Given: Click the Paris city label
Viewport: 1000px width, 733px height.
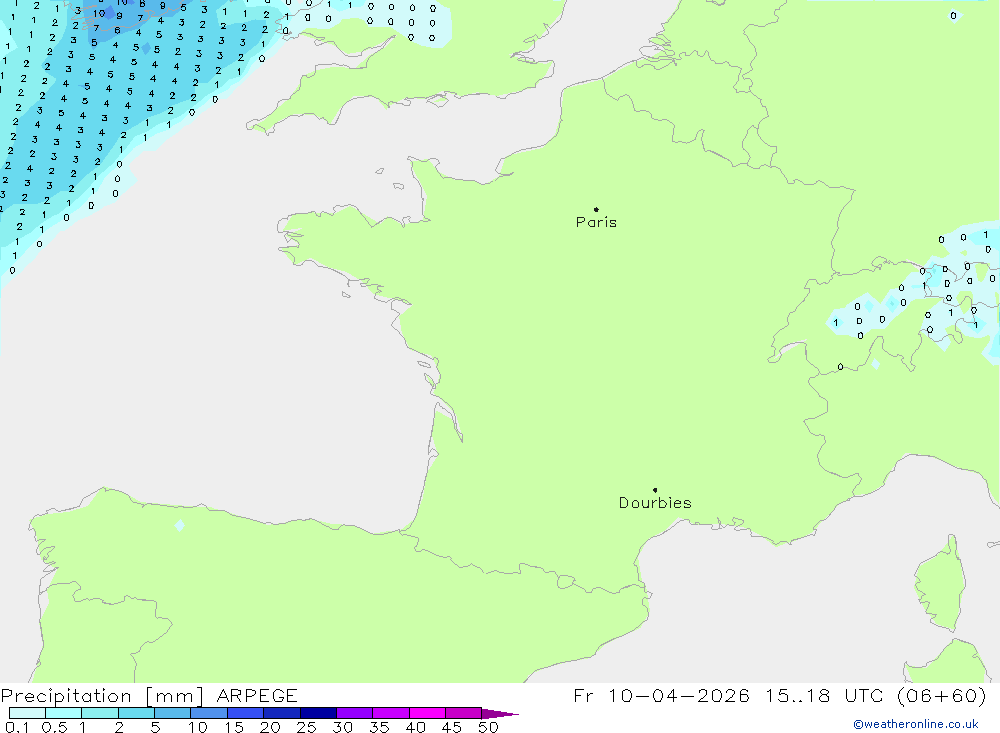Looking at the screenshot, I should [x=596, y=222].
